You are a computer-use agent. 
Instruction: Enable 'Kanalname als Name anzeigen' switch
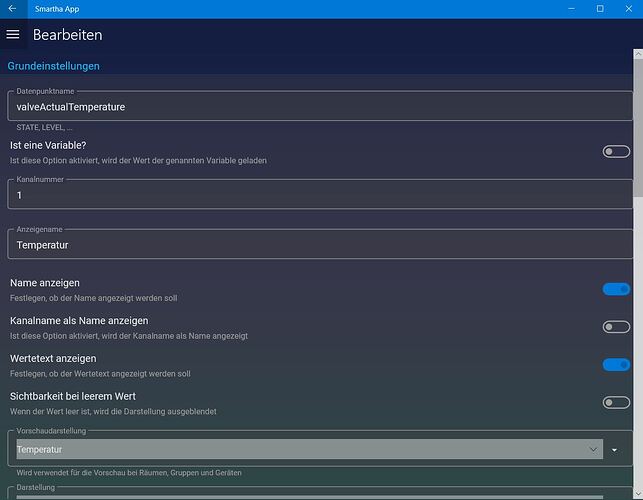point(616,327)
